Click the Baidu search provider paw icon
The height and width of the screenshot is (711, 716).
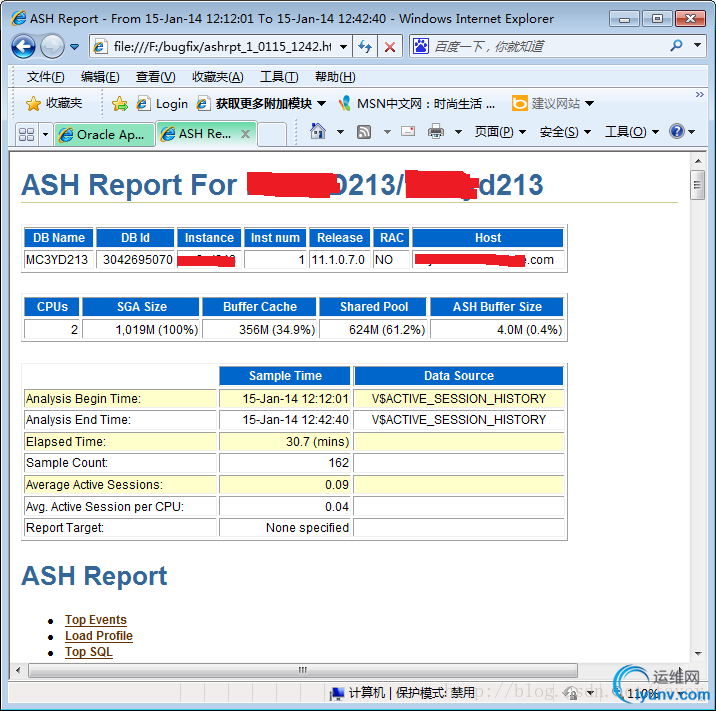(x=421, y=46)
